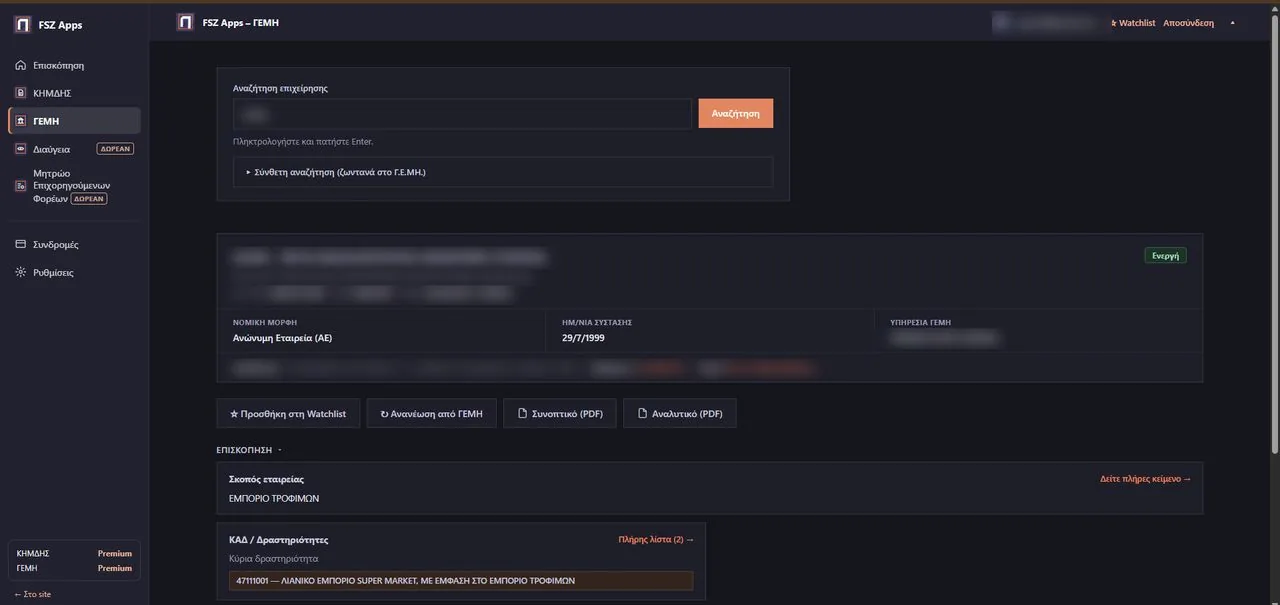Viewport: 1280px width, 605px height.
Task: Click the Μητρώο Επιχορηγούμενων Φορέων sidebar icon
Action: pos(21,186)
